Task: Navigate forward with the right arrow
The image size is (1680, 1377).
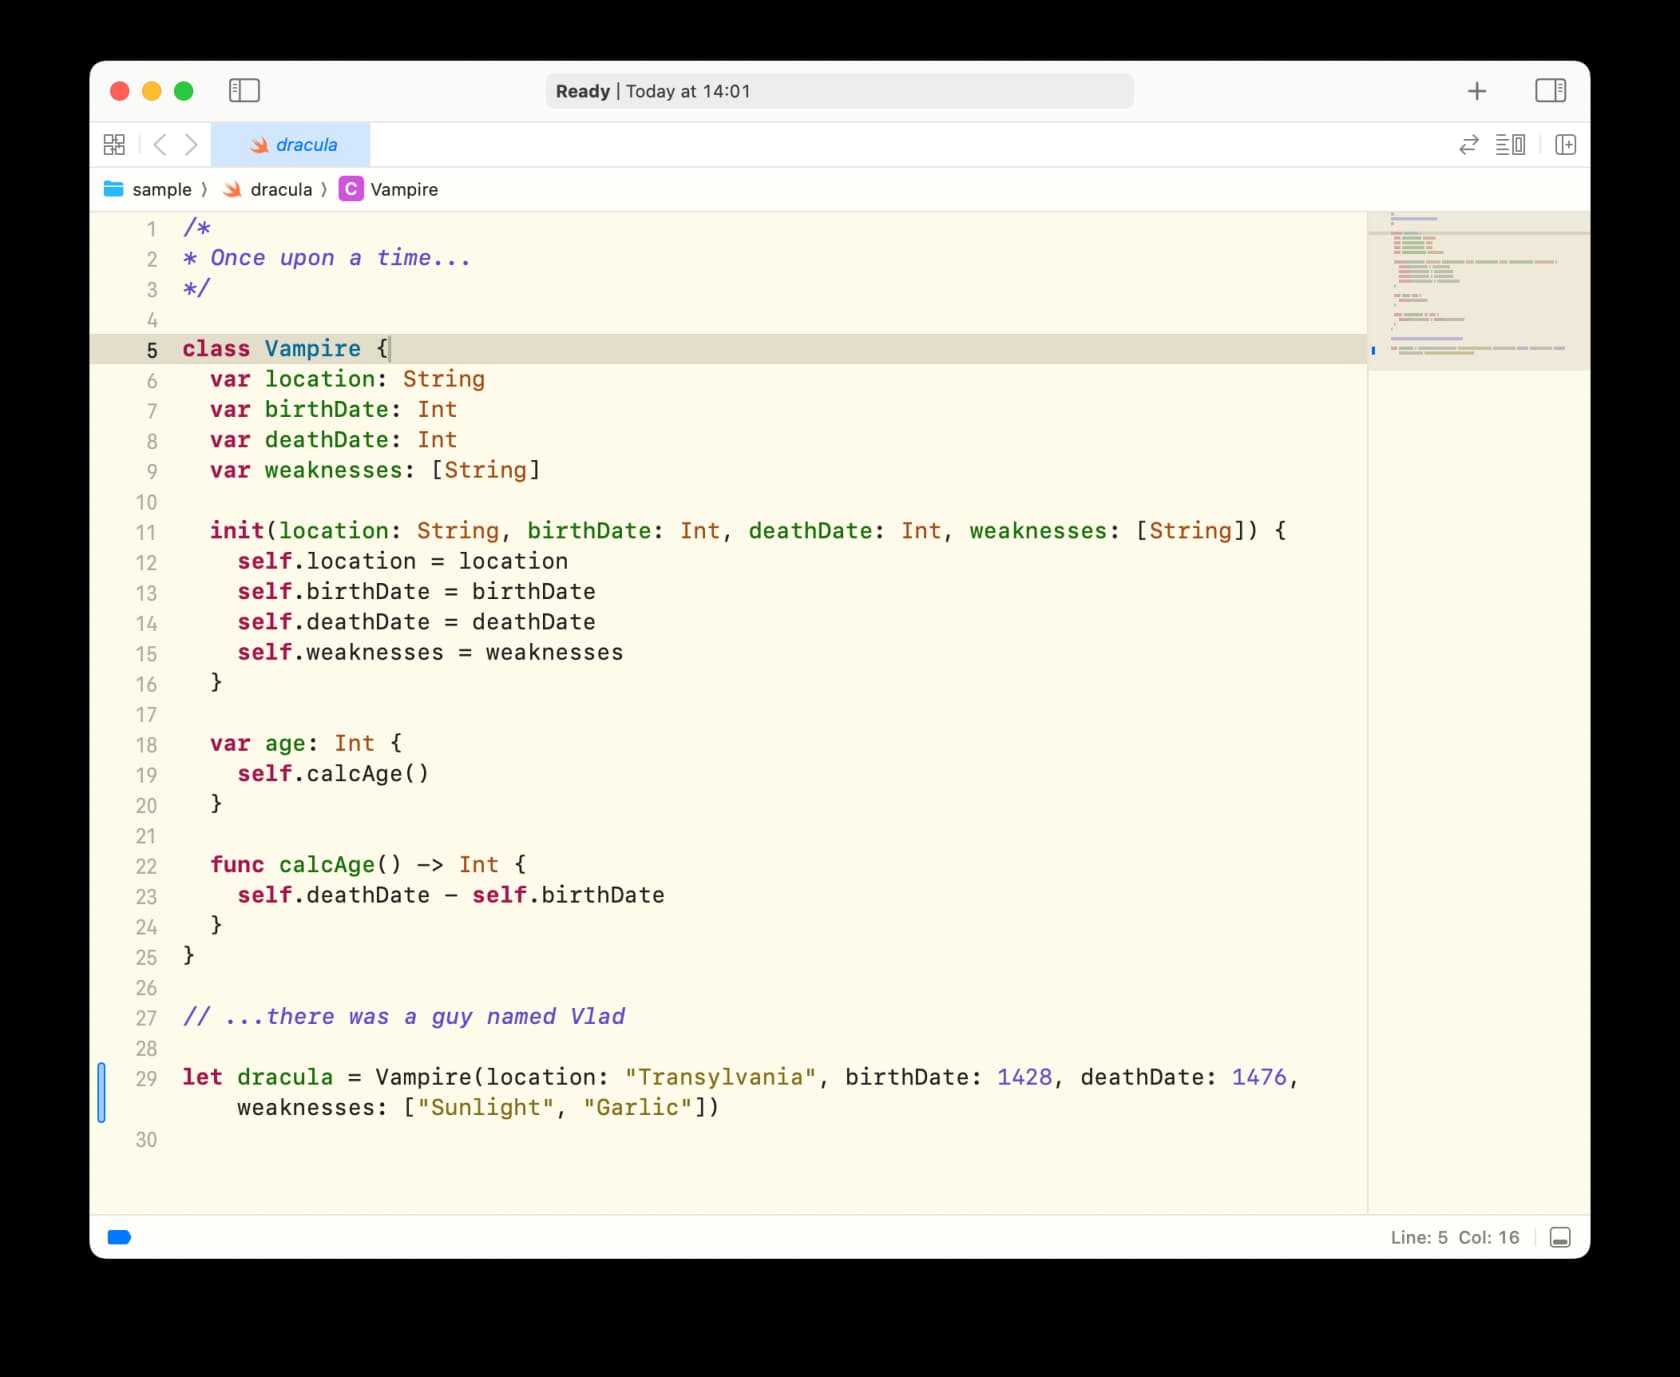Action: pos(192,144)
